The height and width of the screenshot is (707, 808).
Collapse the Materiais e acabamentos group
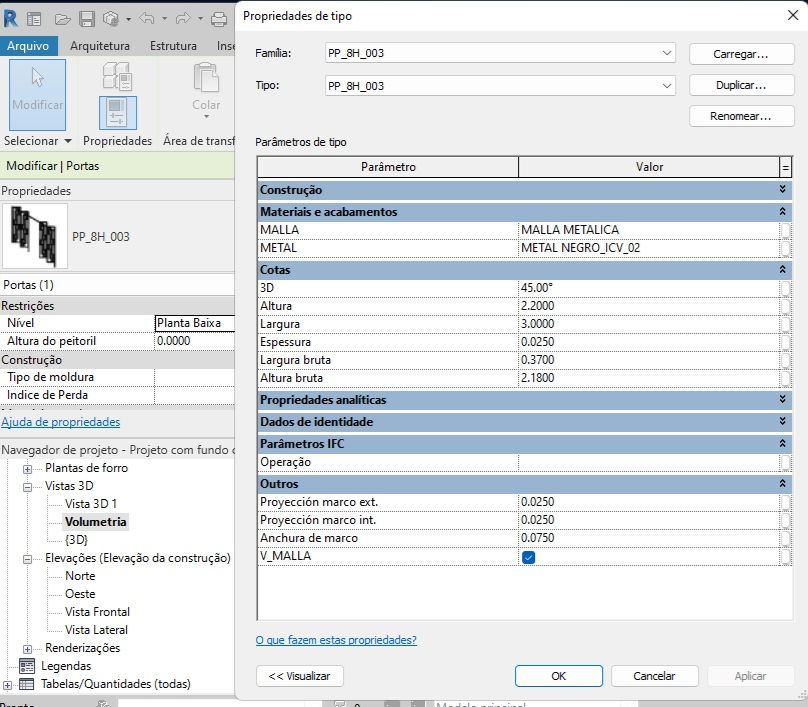(782, 211)
